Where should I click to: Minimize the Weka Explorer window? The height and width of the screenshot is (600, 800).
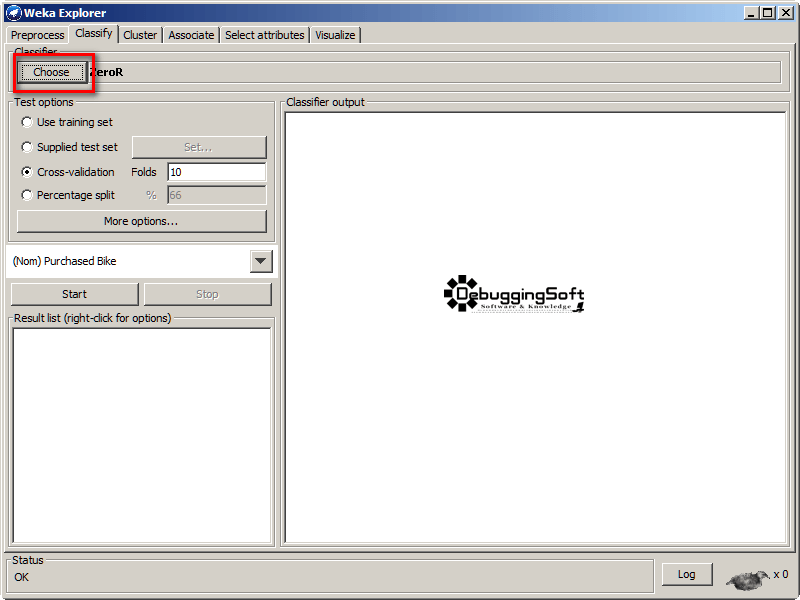point(751,13)
